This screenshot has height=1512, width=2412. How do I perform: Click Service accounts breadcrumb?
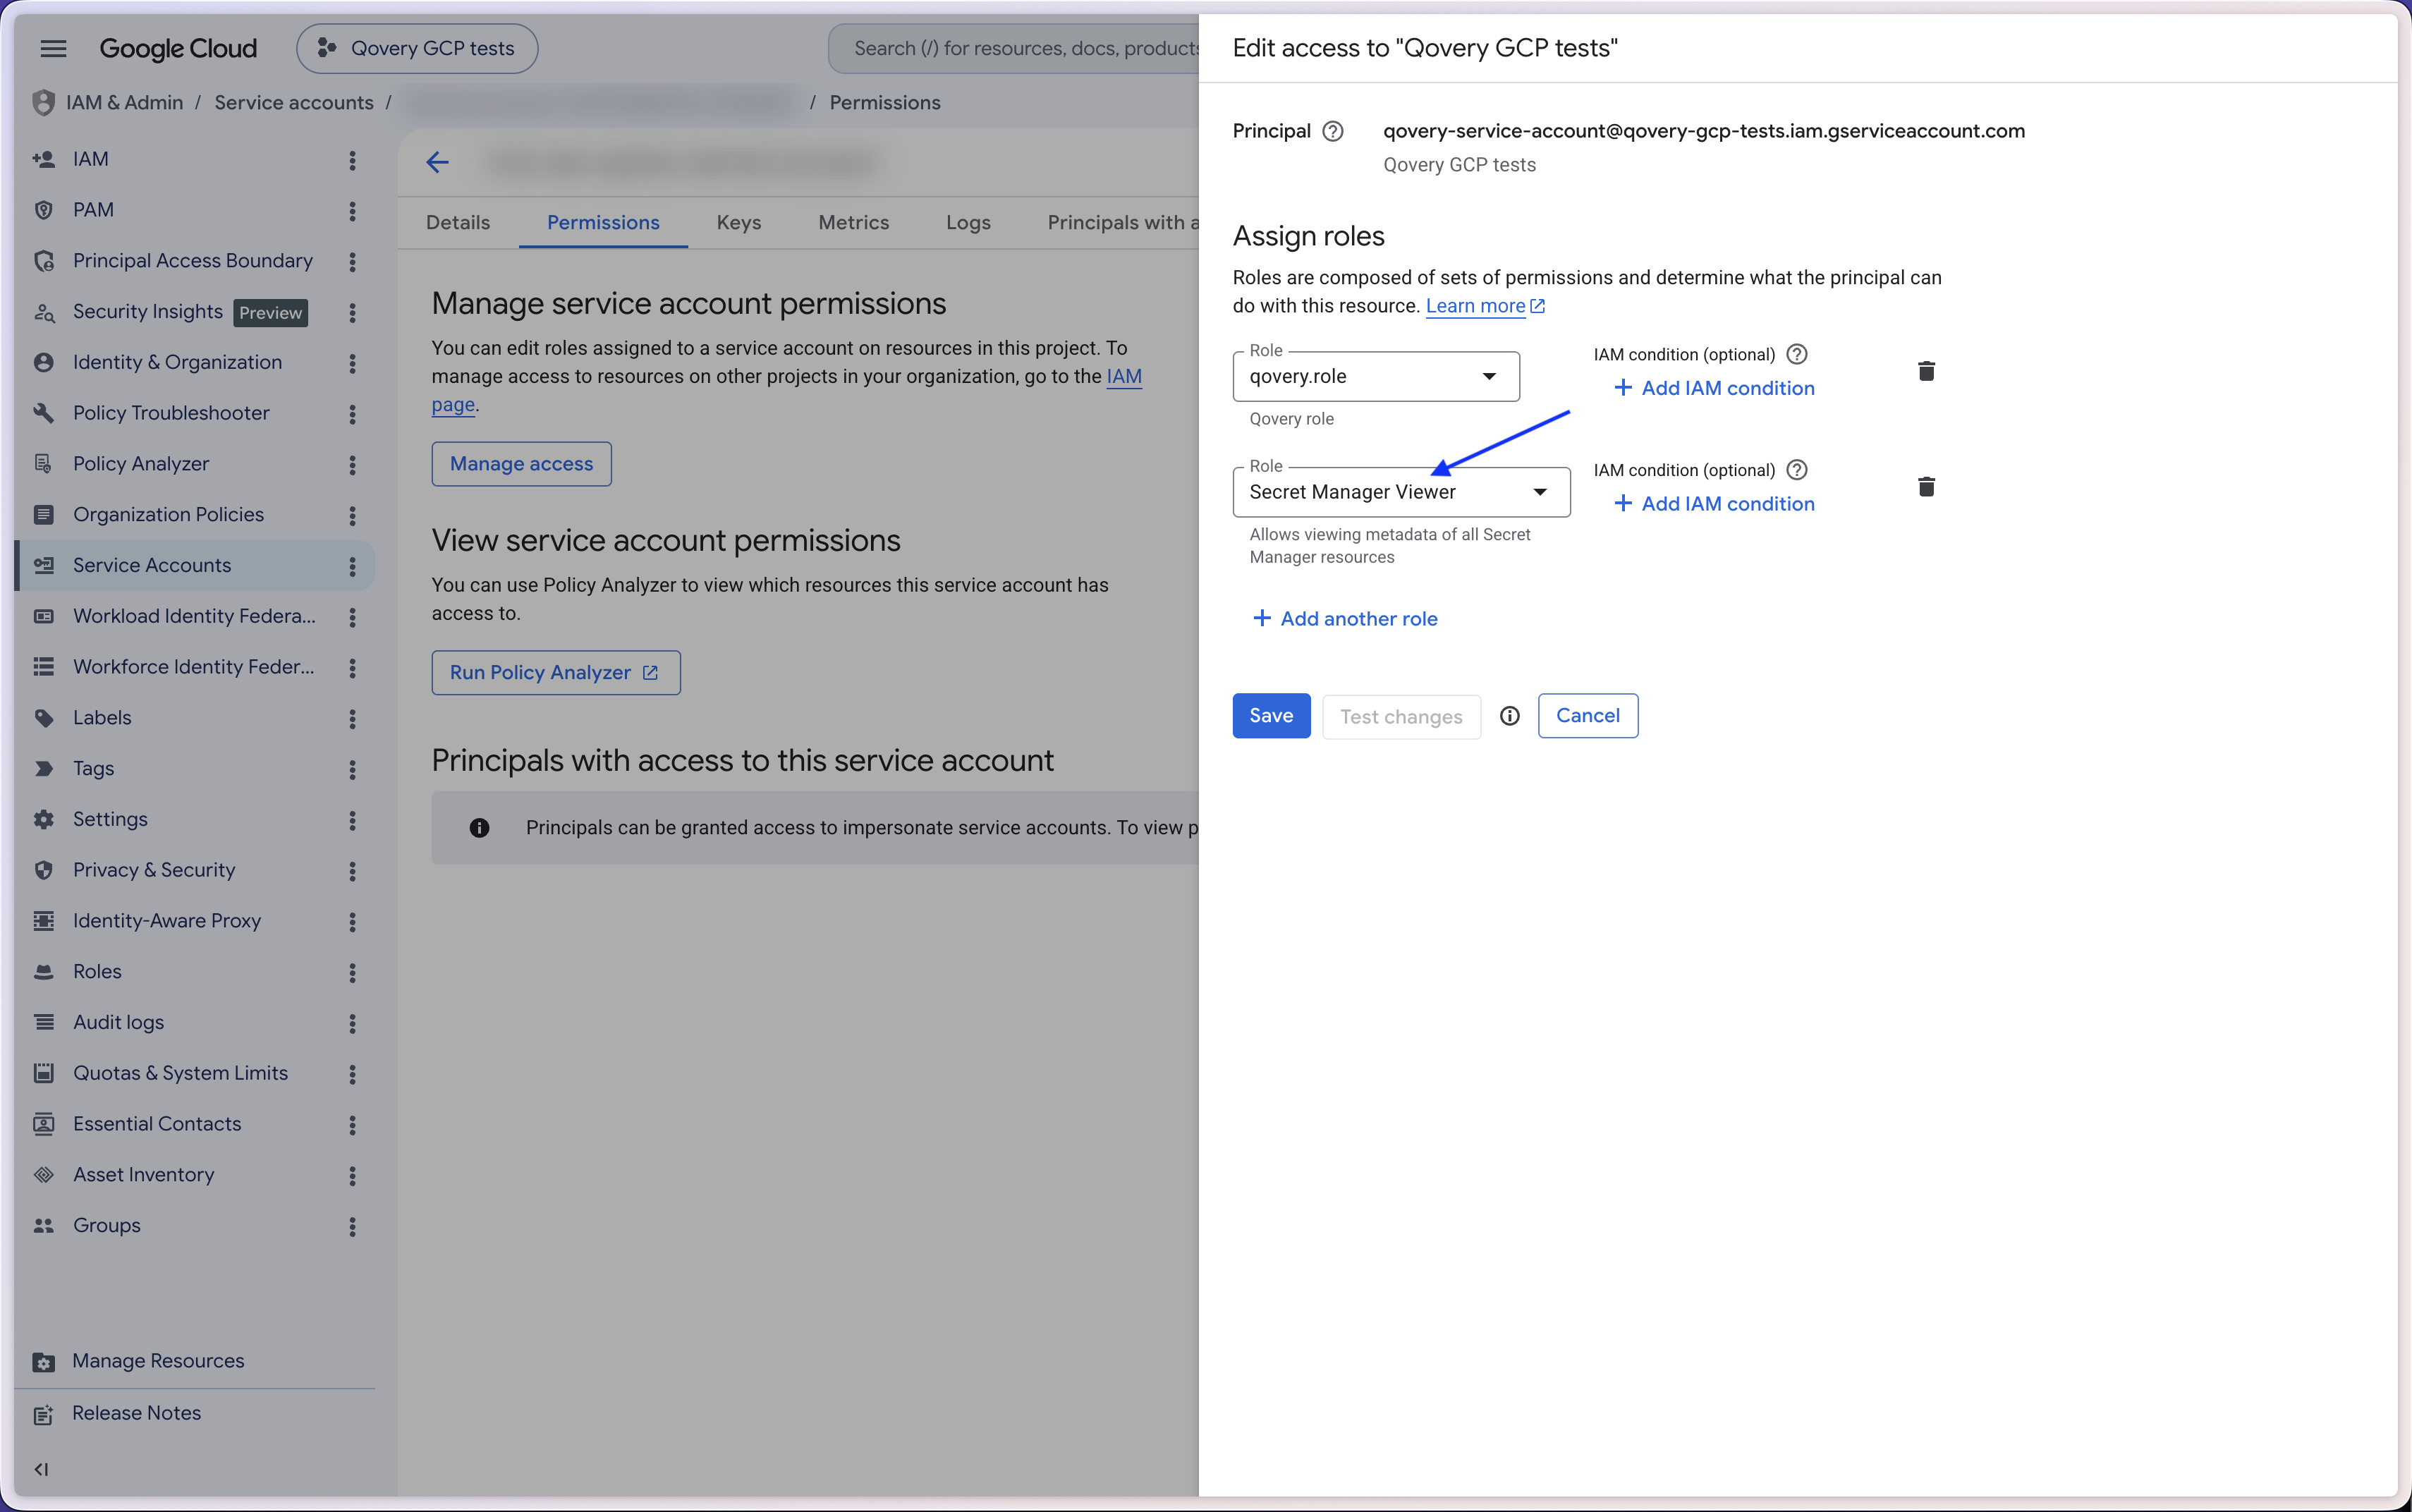(x=294, y=102)
